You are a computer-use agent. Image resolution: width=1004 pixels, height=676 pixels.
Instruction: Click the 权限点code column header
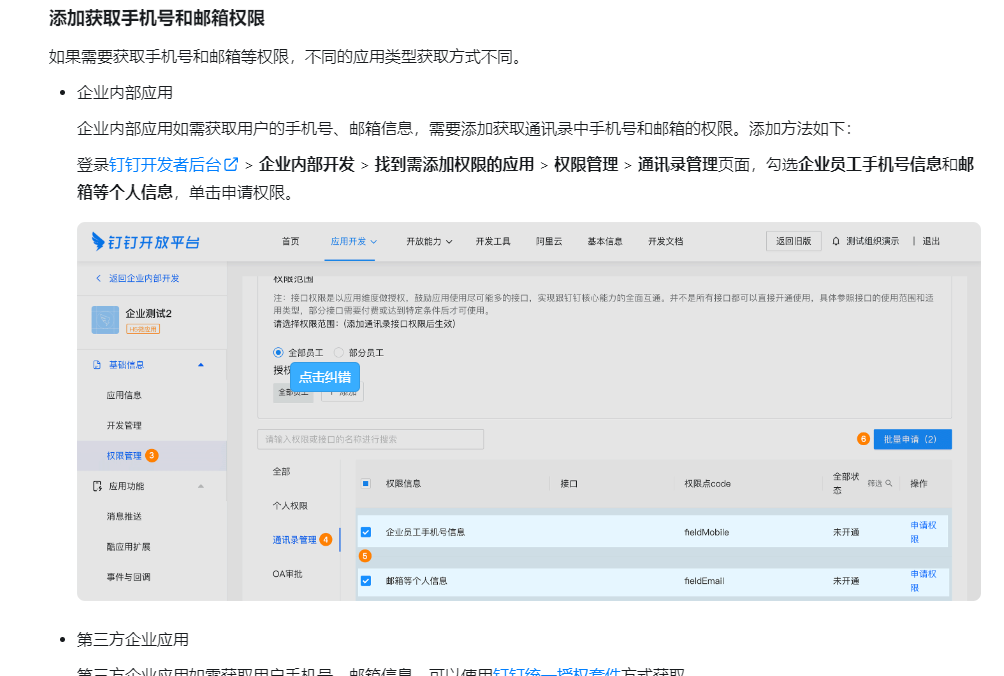click(708, 483)
